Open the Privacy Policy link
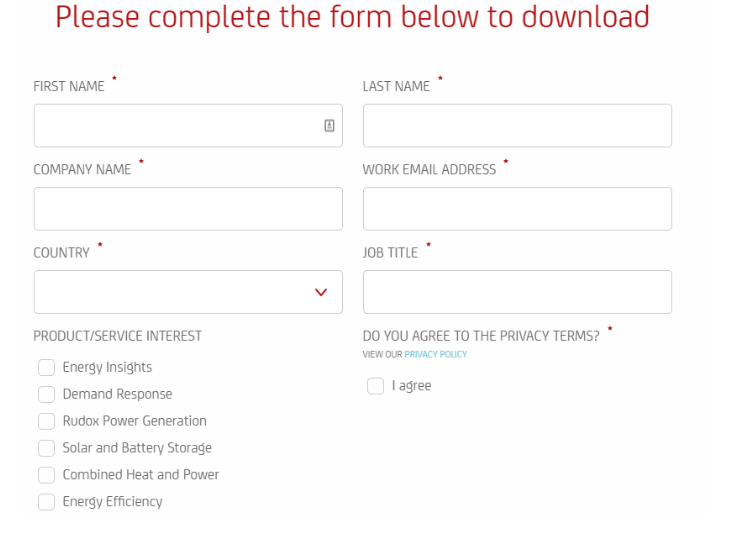 pos(436,354)
